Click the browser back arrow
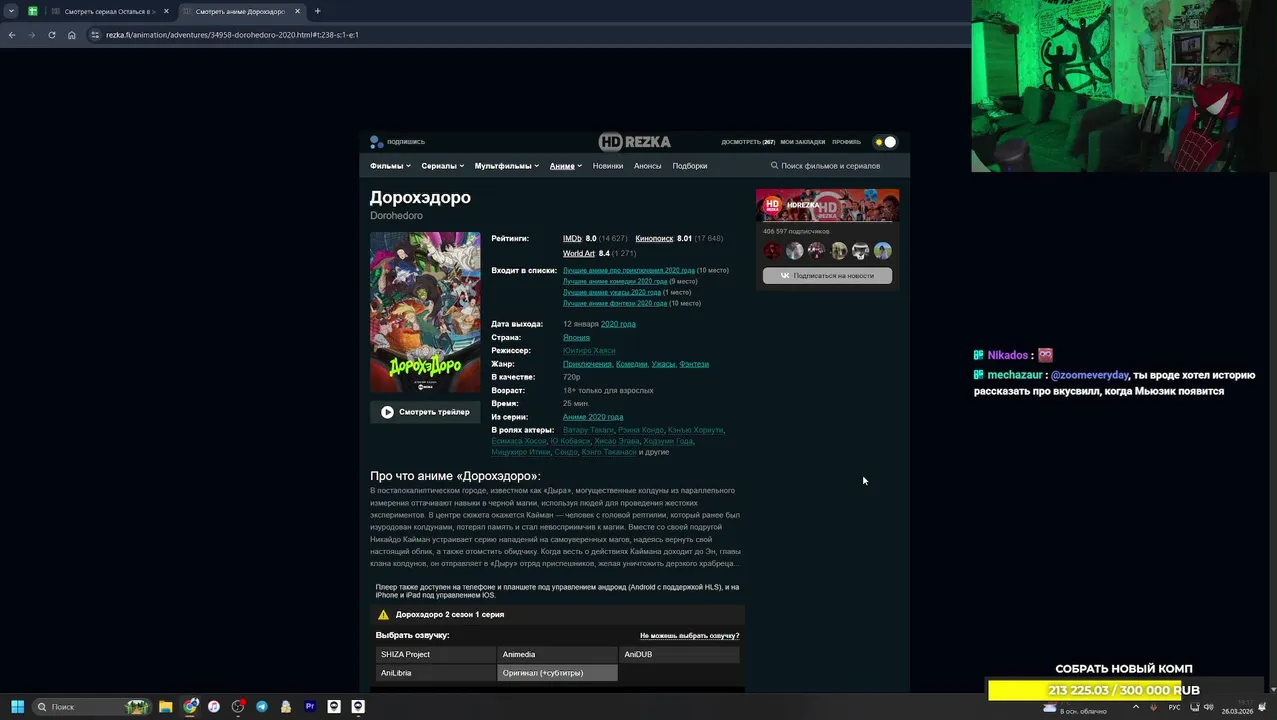1277x720 pixels. pyautogui.click(x=12, y=35)
